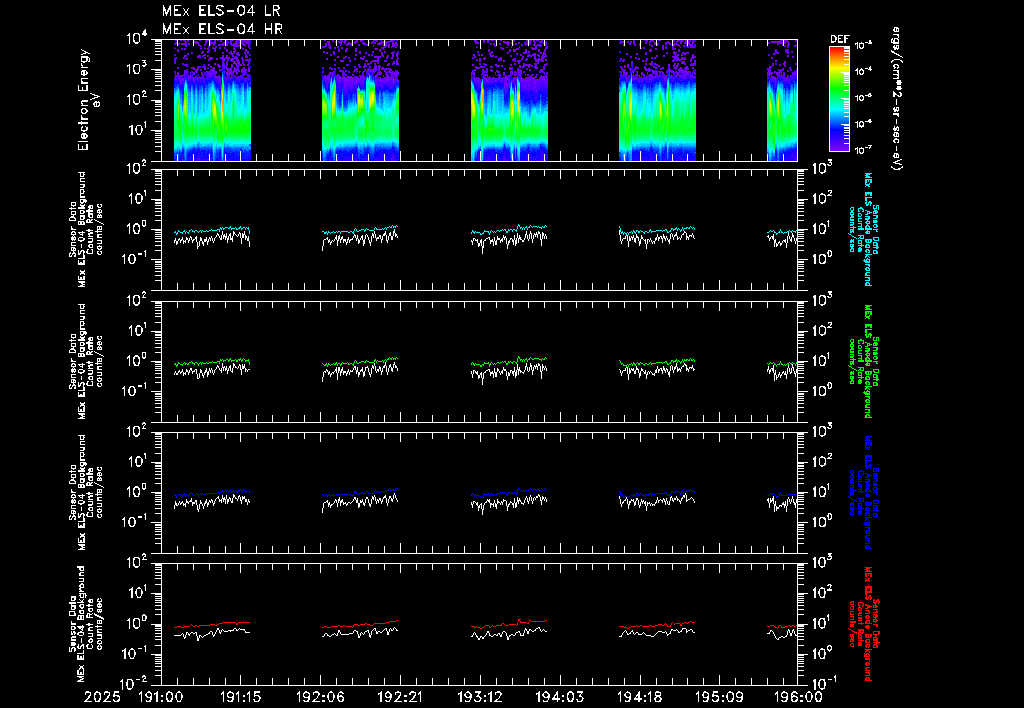Click the ergs/(cm**2-sr-sec-eV) units label
Viewport: 1024px width, 708px height.
click(x=896, y=99)
